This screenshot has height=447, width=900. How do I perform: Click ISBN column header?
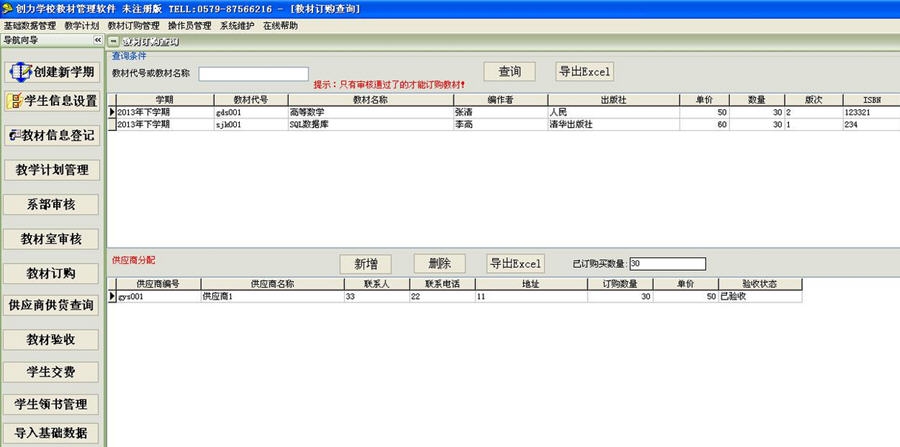[x=872, y=100]
